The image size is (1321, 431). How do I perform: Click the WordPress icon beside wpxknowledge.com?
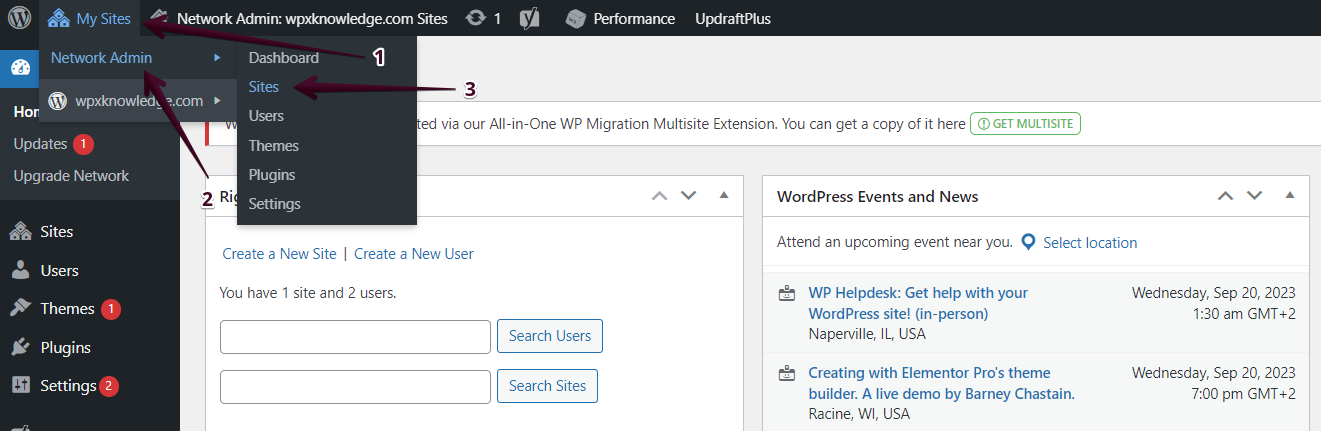[59, 101]
